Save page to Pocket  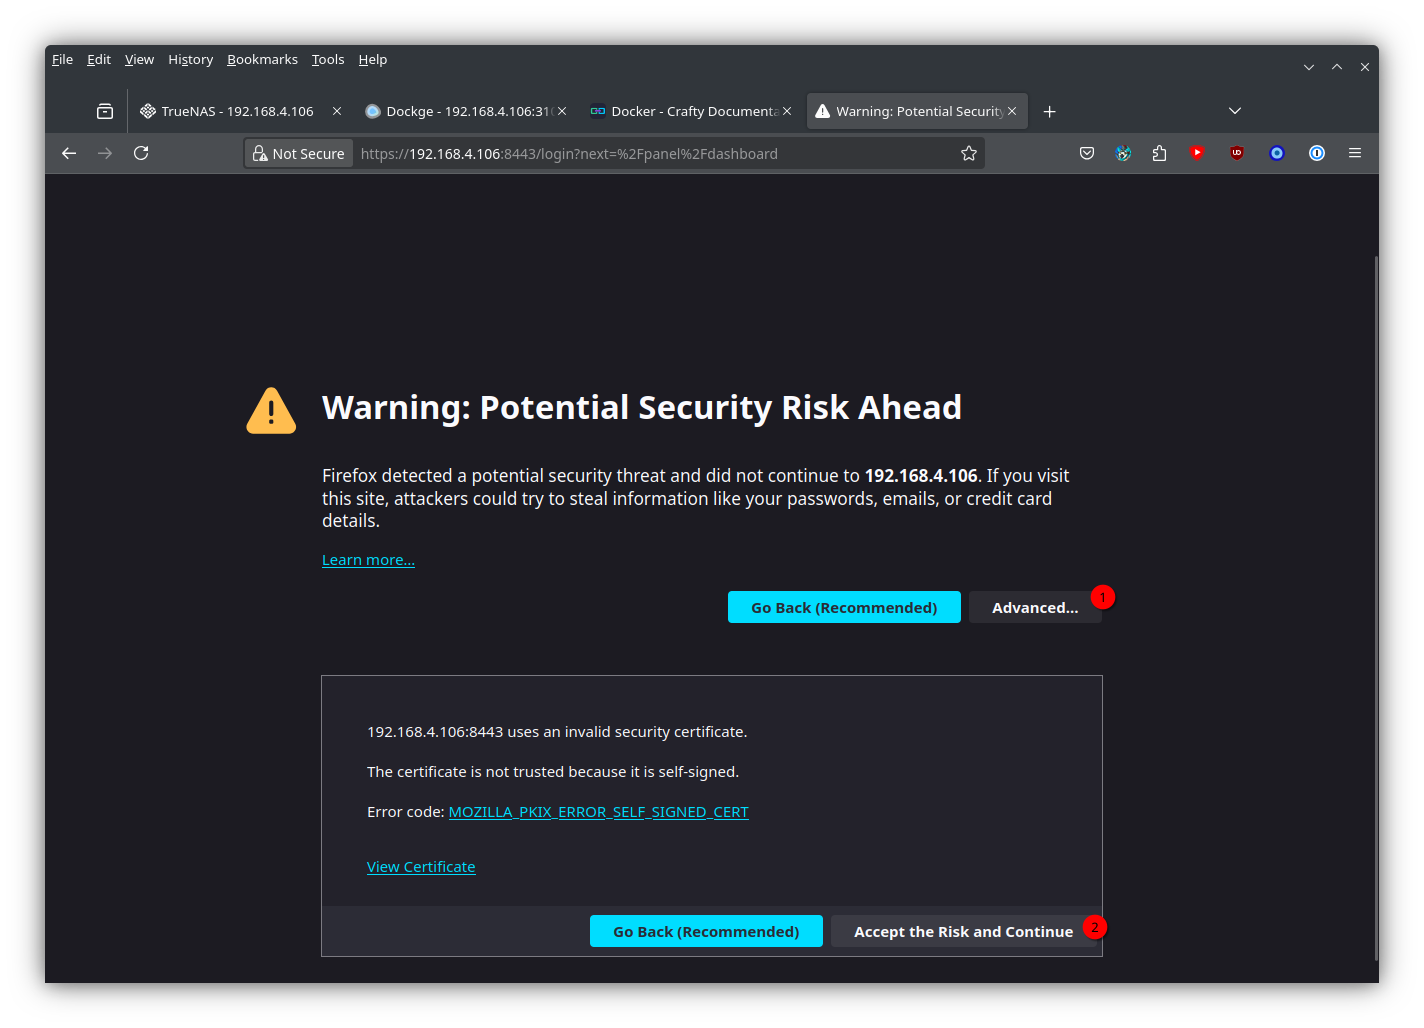[1087, 153]
